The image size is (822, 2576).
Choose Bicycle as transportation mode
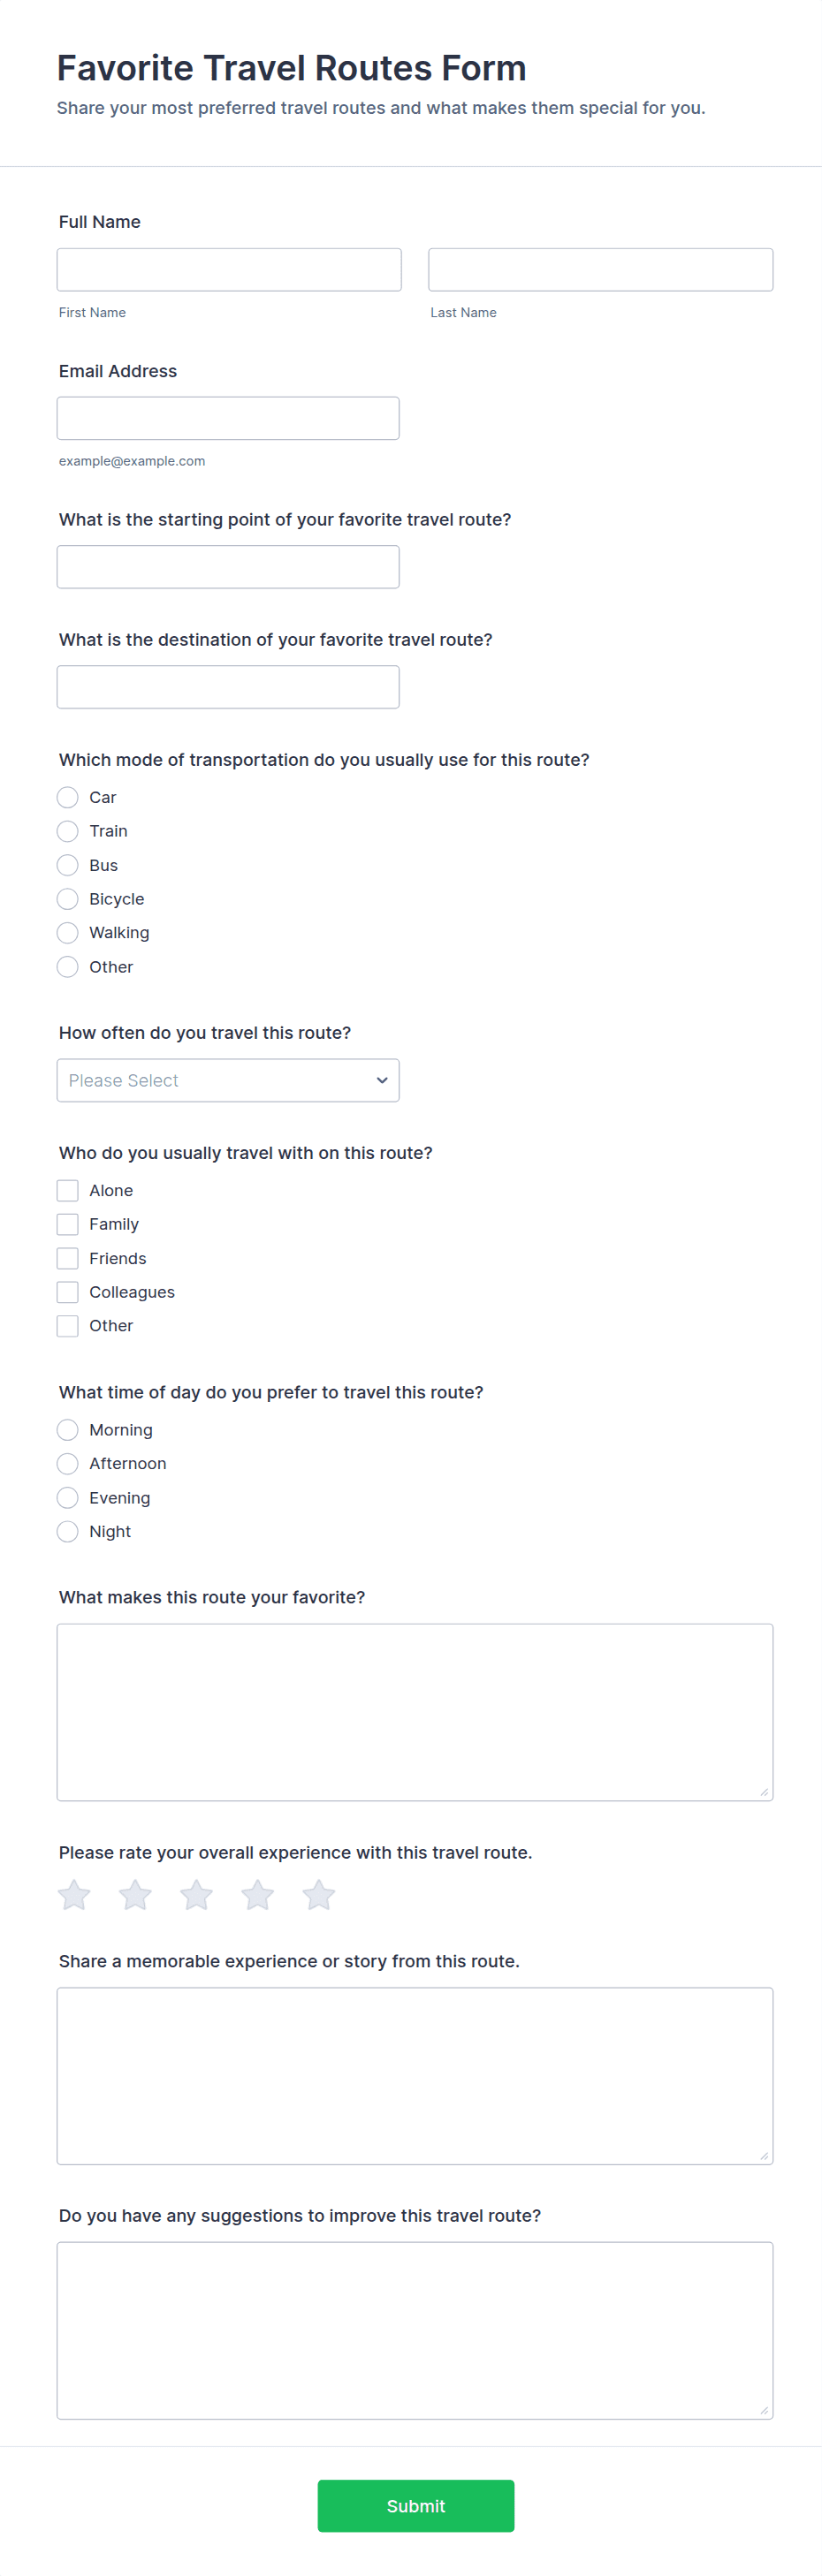coord(68,899)
